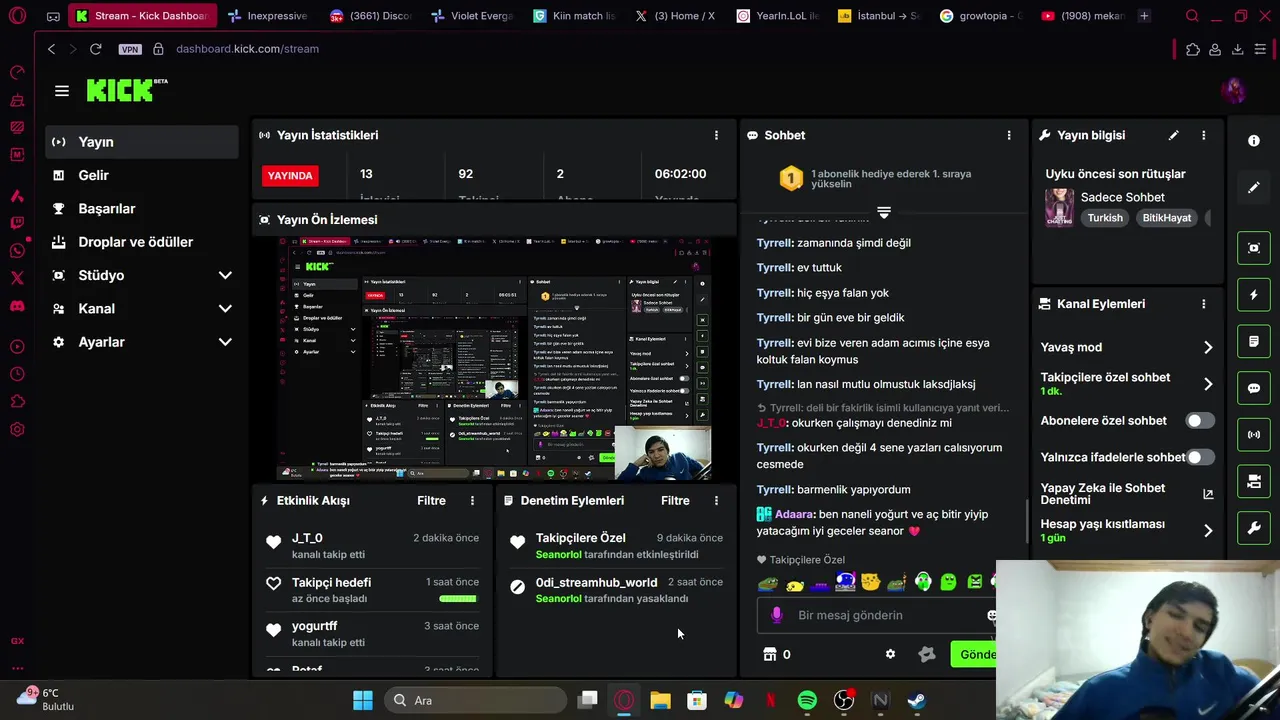Click the broadcast signal icon in right toolbar
Screen dimensions: 1280x720
click(1254, 435)
